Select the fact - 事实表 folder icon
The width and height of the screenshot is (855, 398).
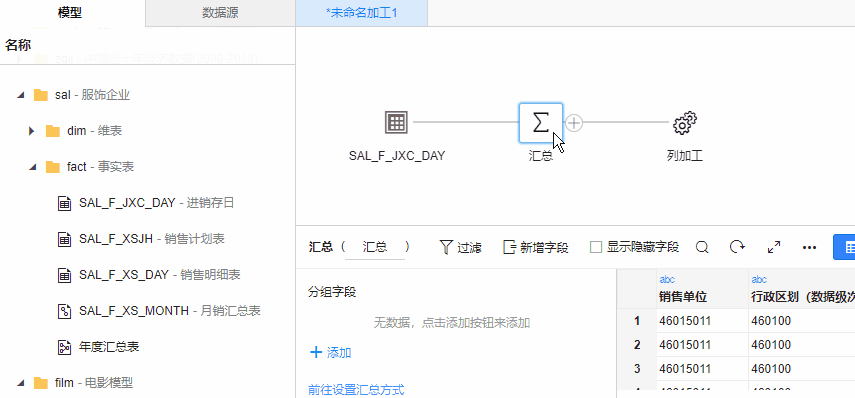click(x=53, y=167)
